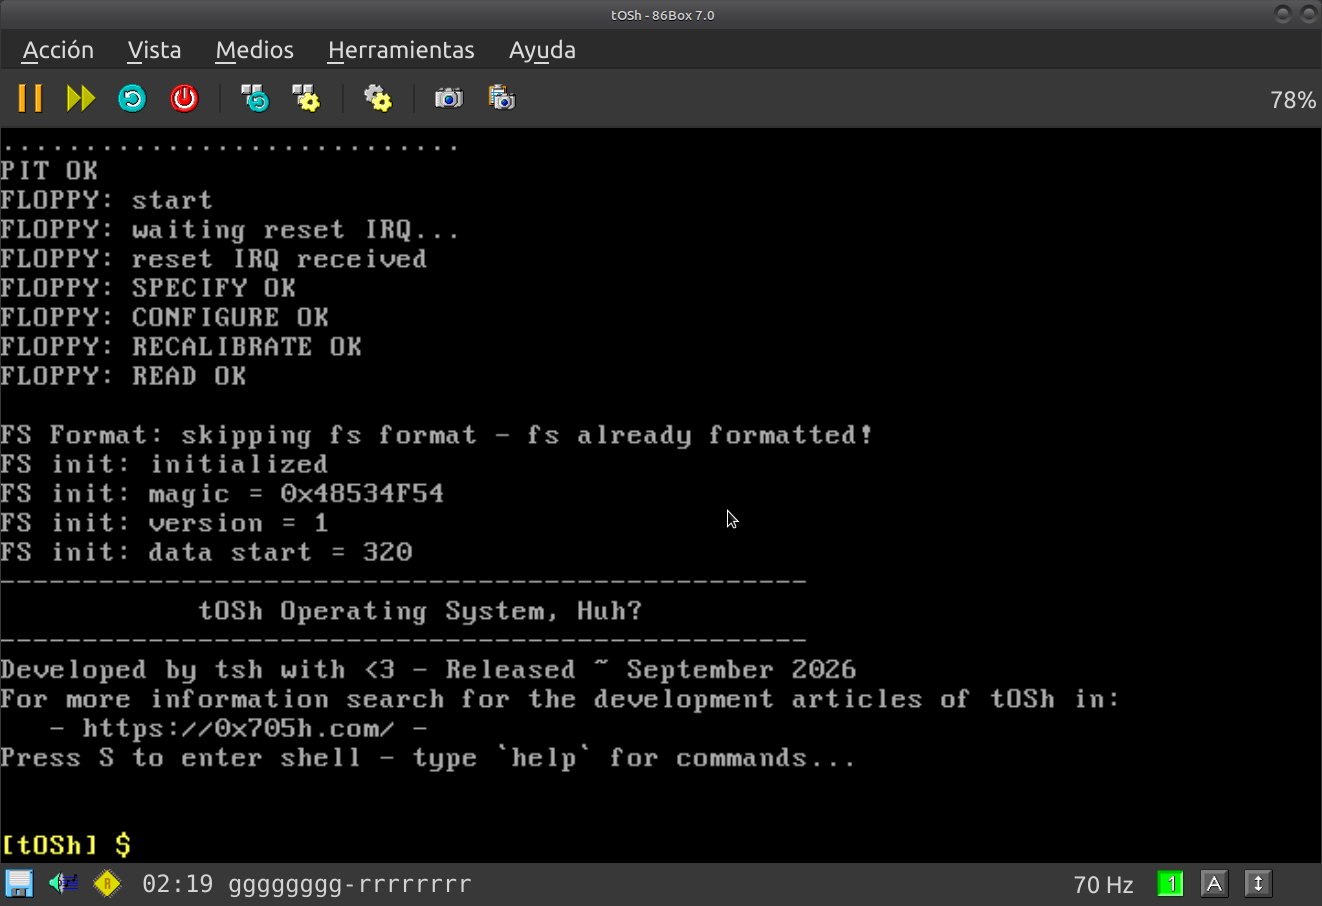Click the keyboard icon with yellow gear
The width and height of the screenshot is (1322, 906).
(306, 98)
